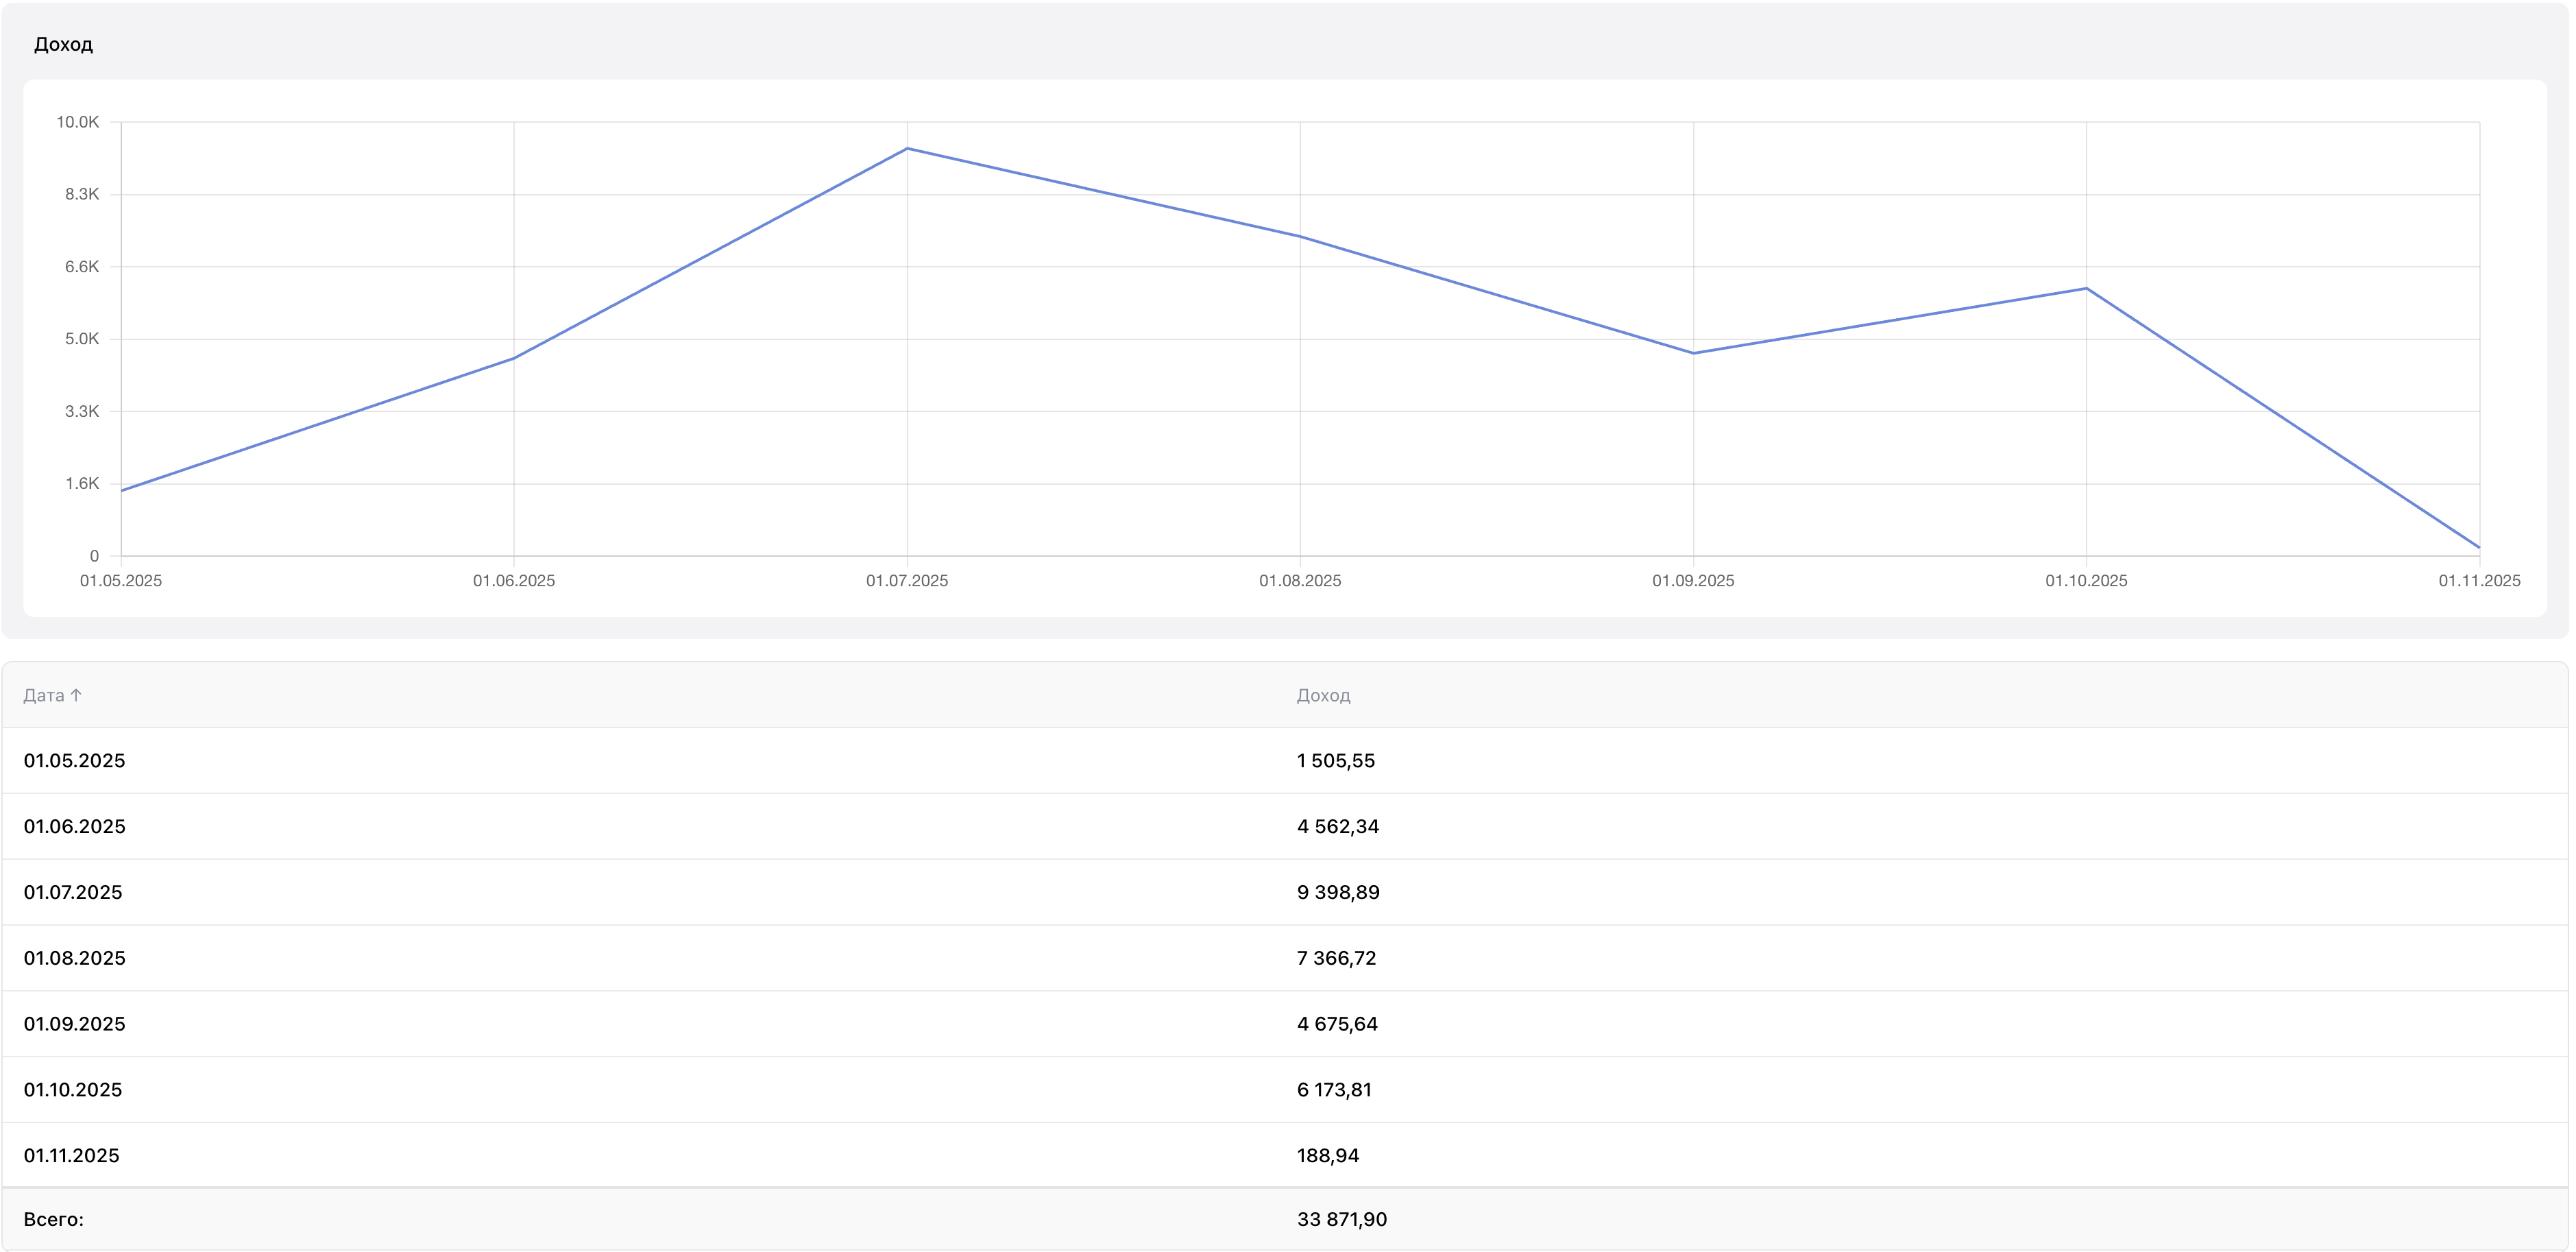The width and height of the screenshot is (2576, 1252).
Task: Select the 01.07.2025 table row date
Action: 73,893
